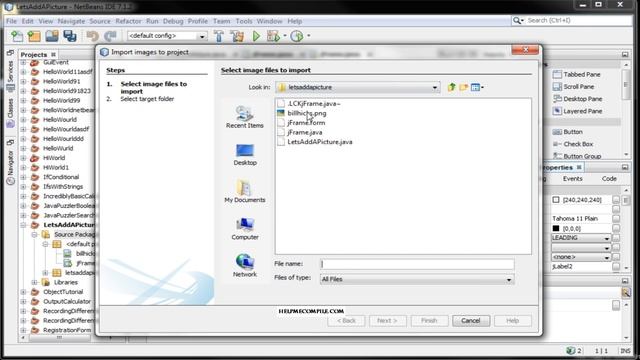Click the Search box in NetBeans
This screenshot has height=360, width=640.
[x=571, y=20]
